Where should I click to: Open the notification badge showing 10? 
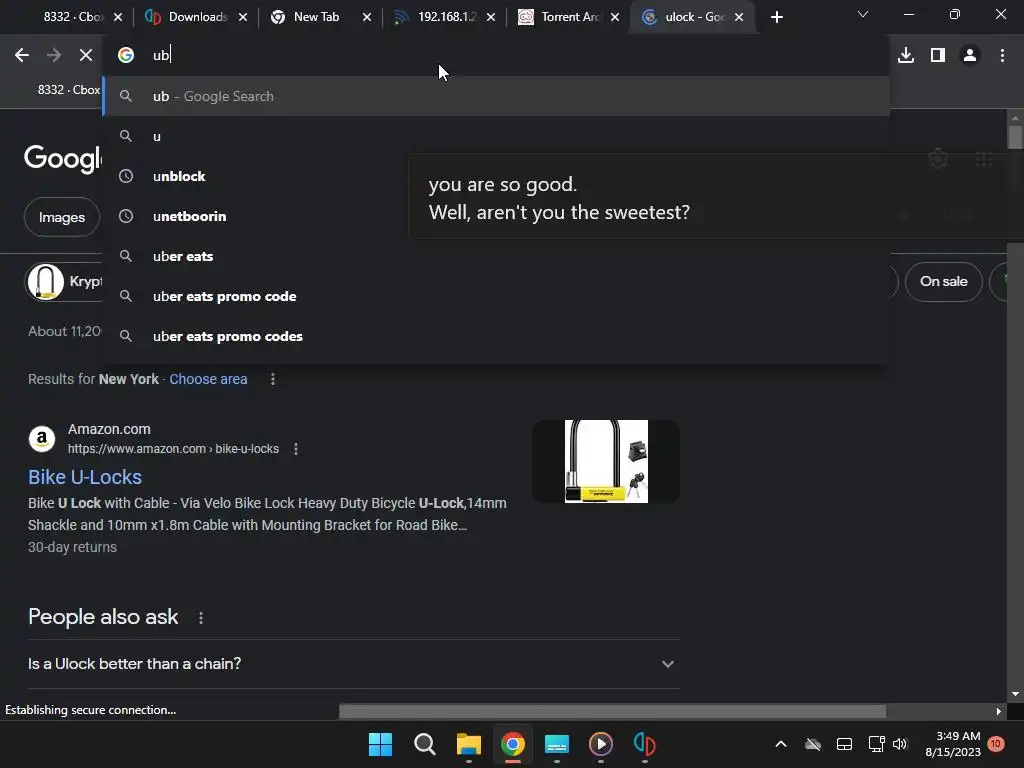pos(996,743)
